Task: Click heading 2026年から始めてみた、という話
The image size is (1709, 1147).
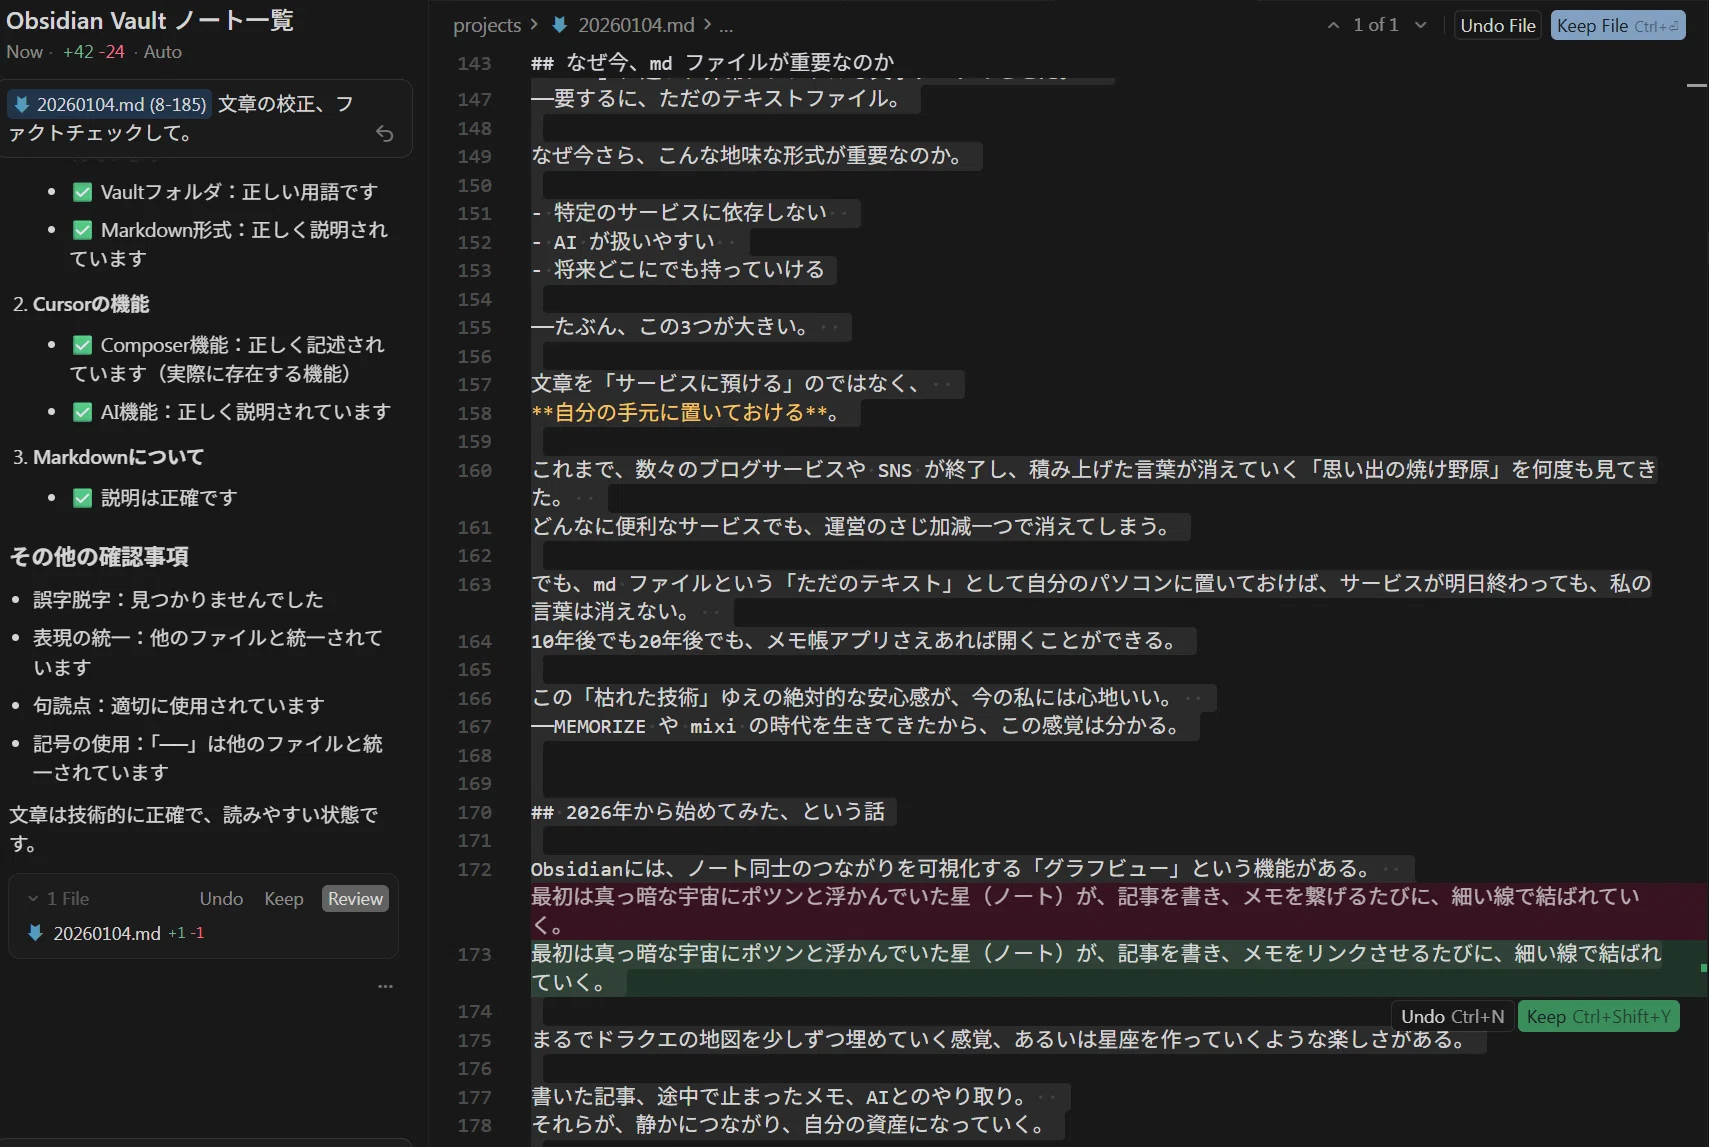Action: [708, 812]
